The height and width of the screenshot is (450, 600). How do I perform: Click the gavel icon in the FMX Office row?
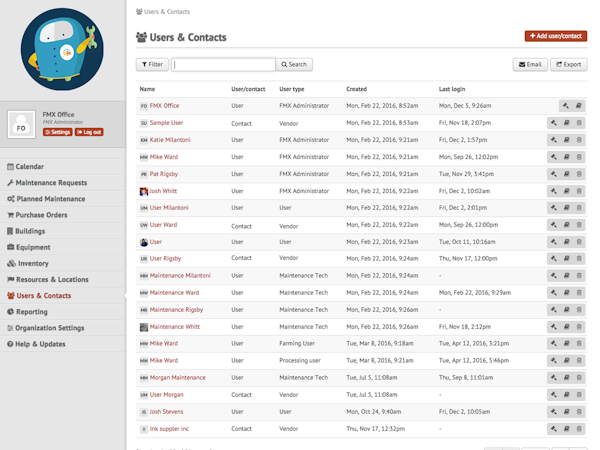pos(566,106)
